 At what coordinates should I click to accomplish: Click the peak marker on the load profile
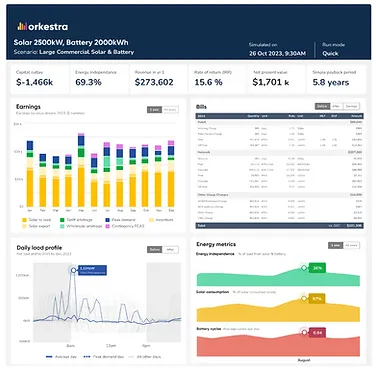click(73, 270)
